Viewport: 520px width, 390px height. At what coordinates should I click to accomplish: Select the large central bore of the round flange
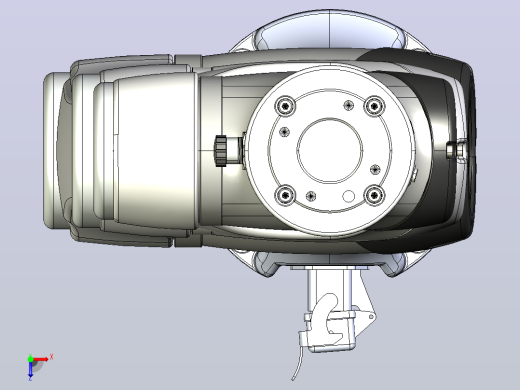coord(330,151)
